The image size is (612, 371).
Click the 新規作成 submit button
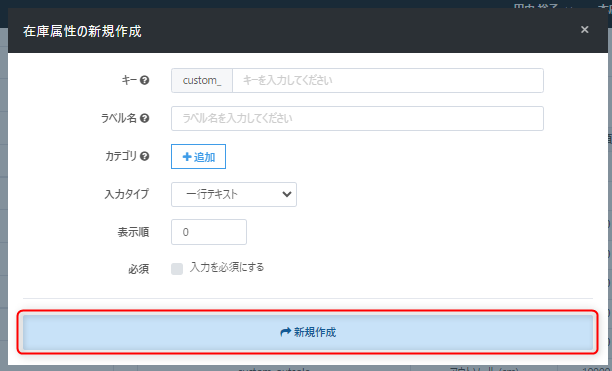[x=308, y=332]
